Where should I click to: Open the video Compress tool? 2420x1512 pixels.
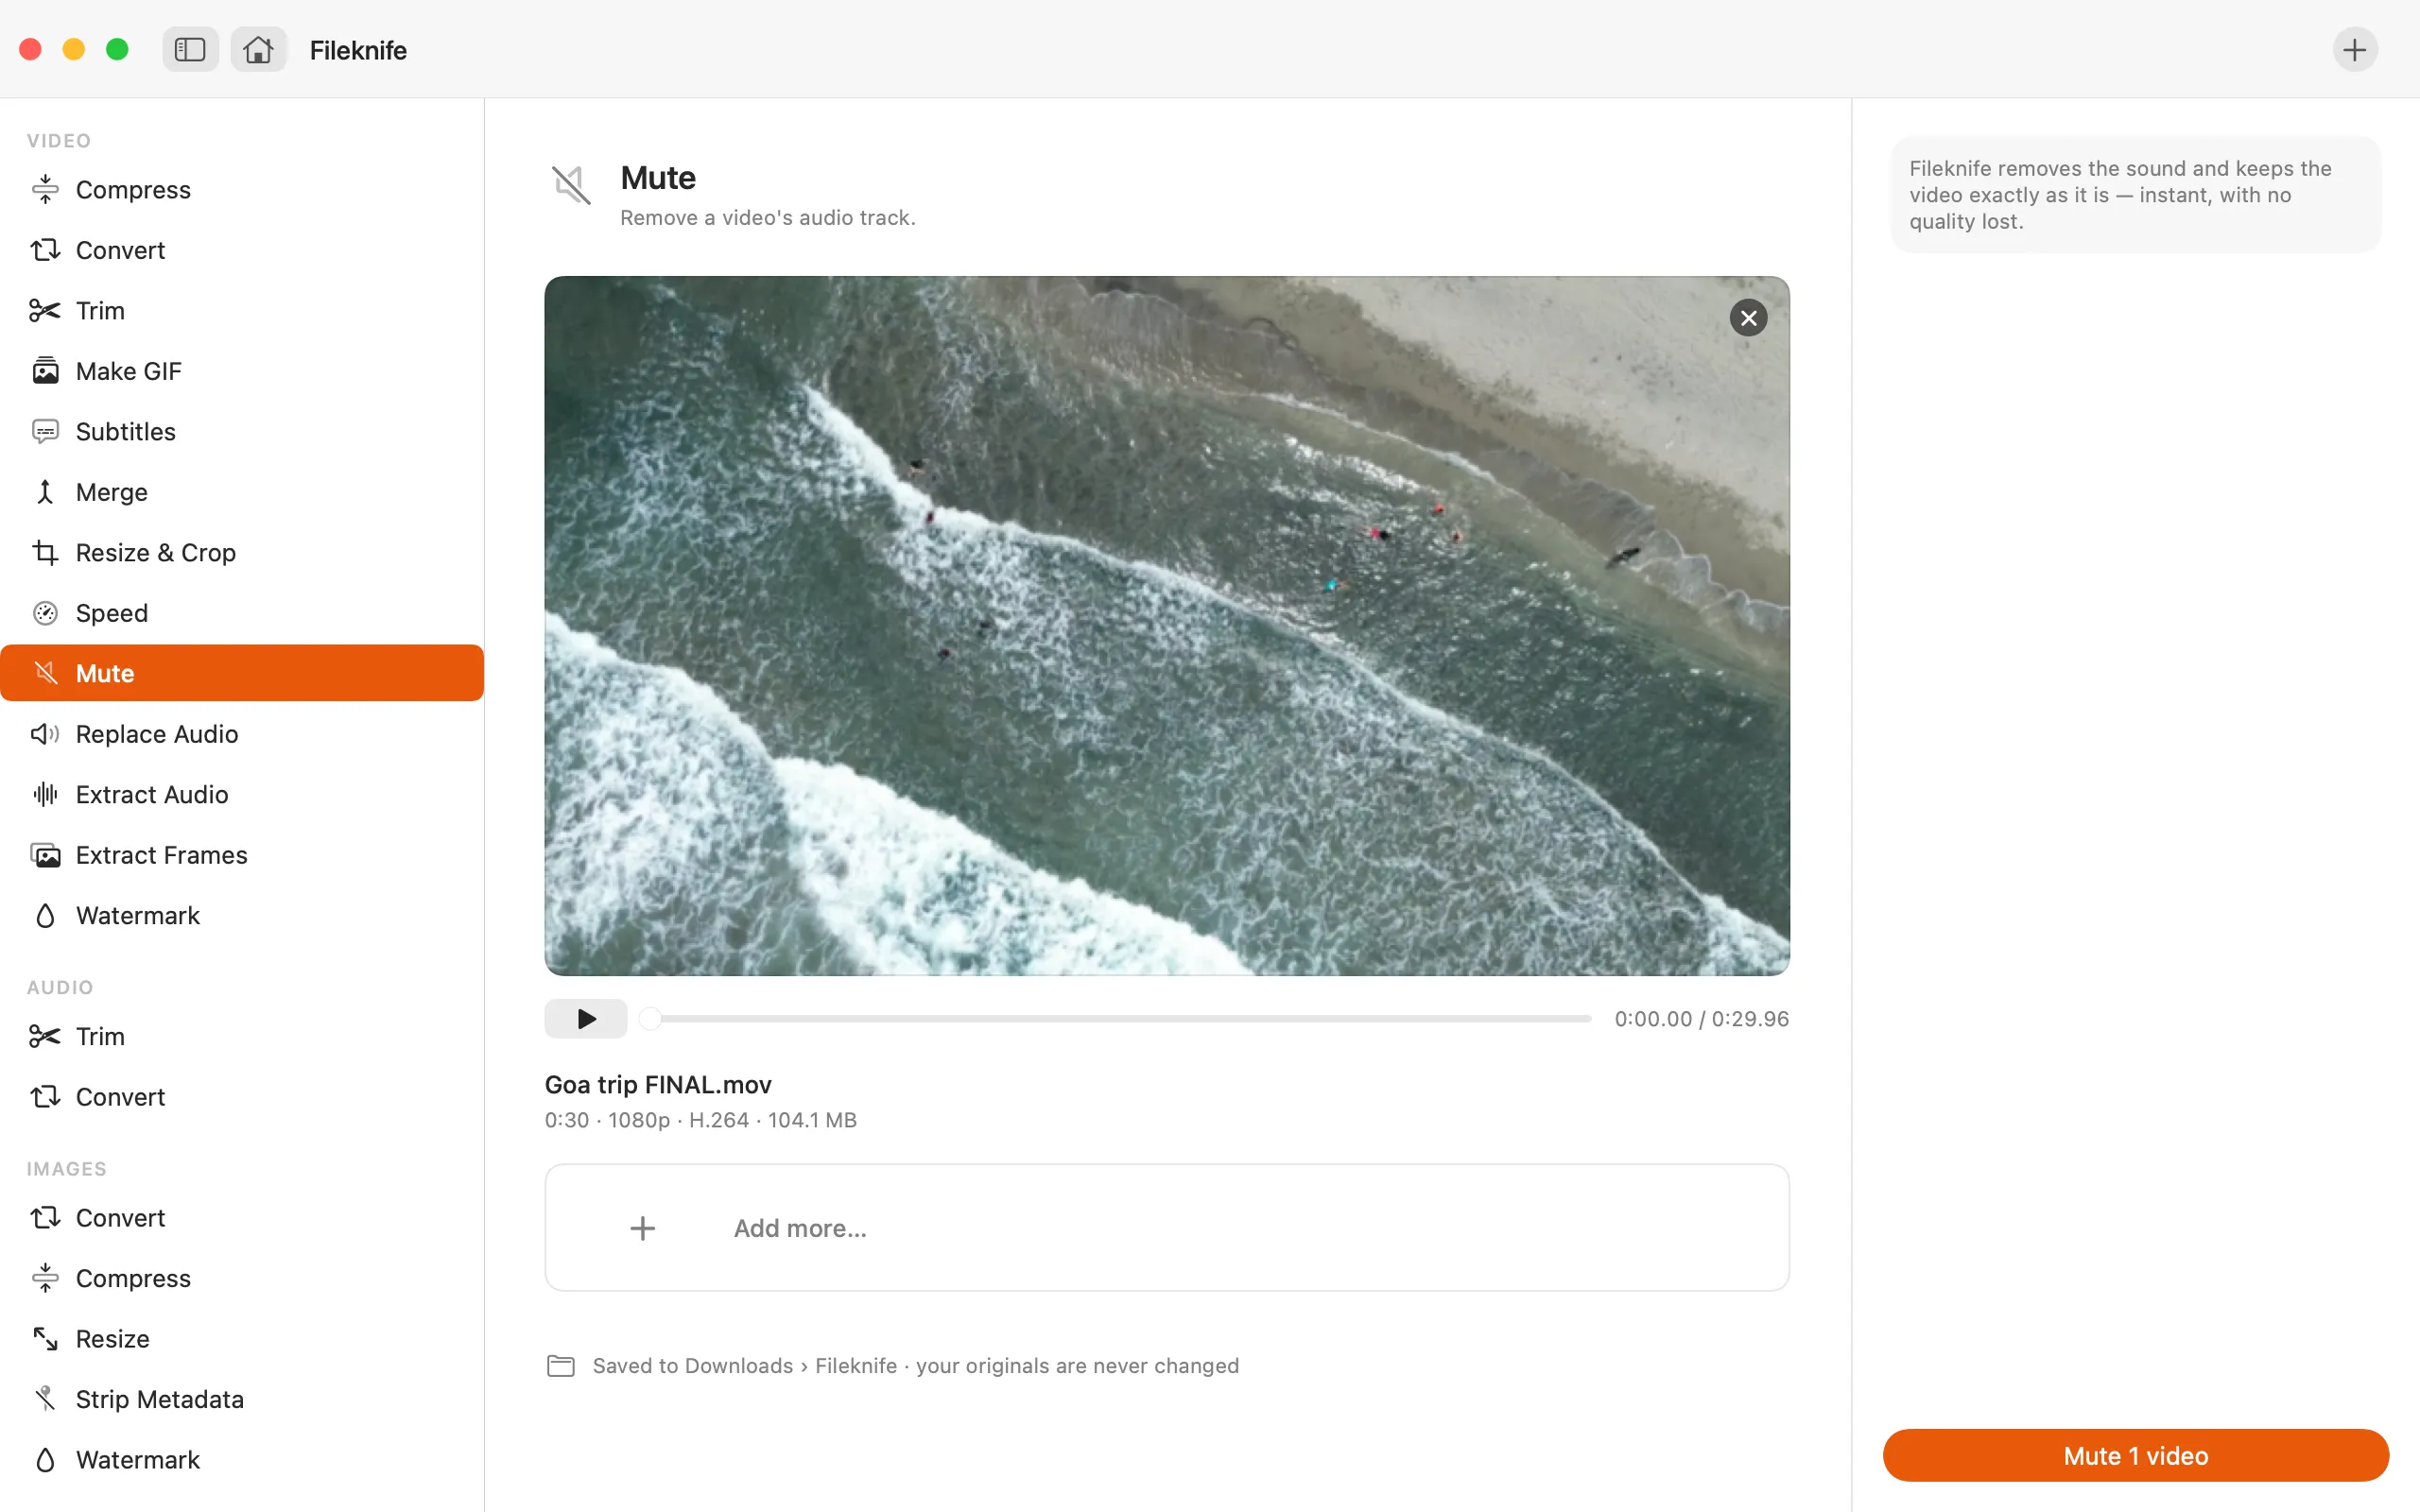coord(242,190)
